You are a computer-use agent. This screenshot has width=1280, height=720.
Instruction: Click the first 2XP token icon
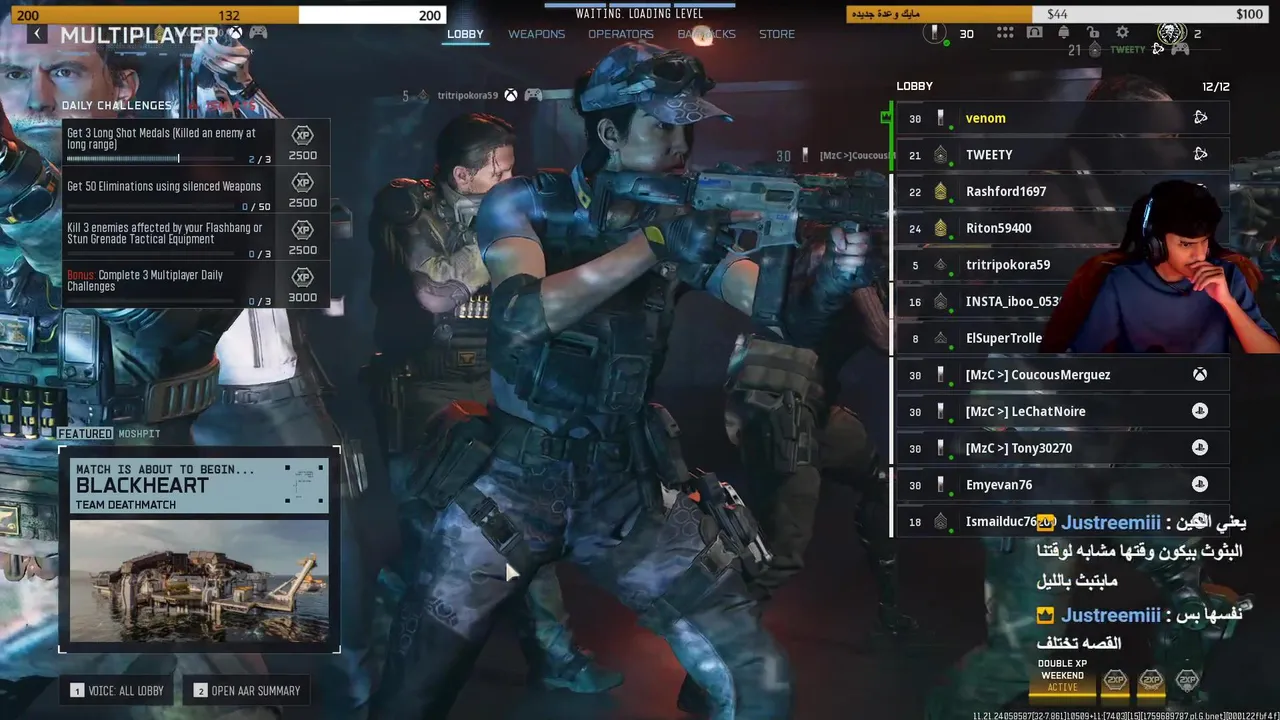click(1115, 681)
